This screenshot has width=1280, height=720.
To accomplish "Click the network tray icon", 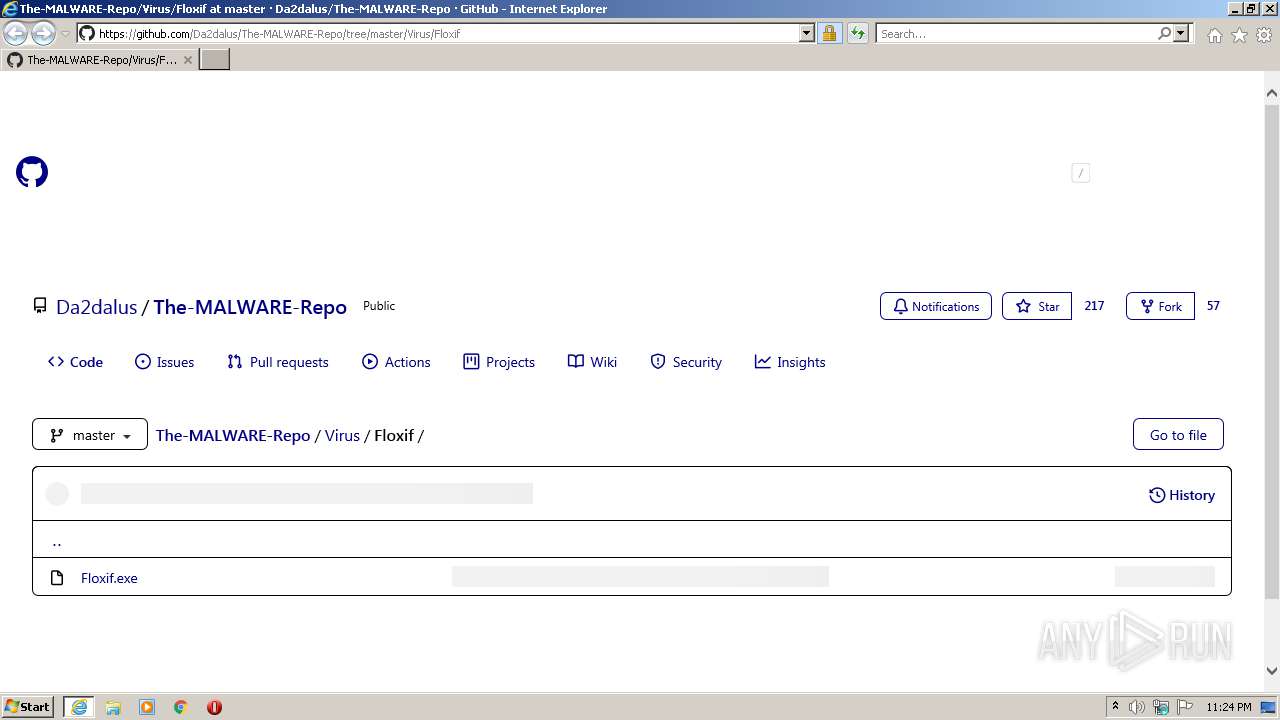I will (1161, 707).
